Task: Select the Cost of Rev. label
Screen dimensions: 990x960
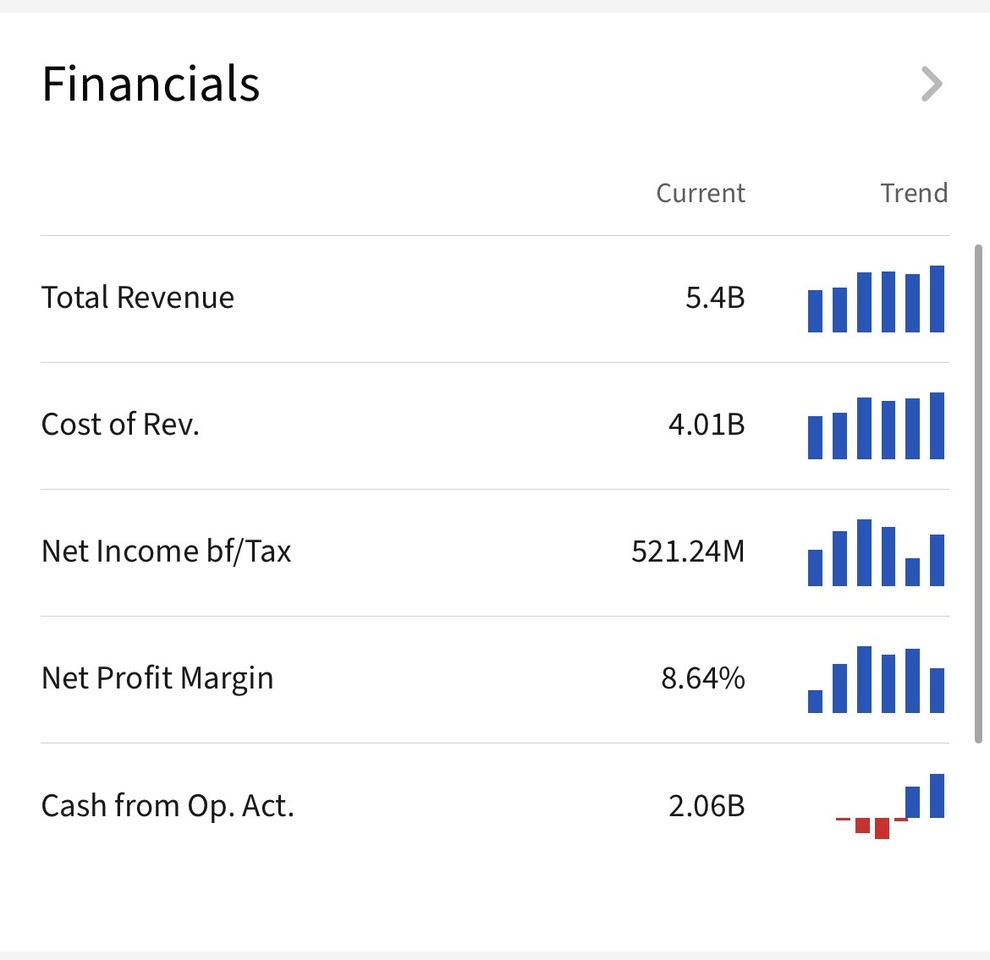Action: [120, 425]
